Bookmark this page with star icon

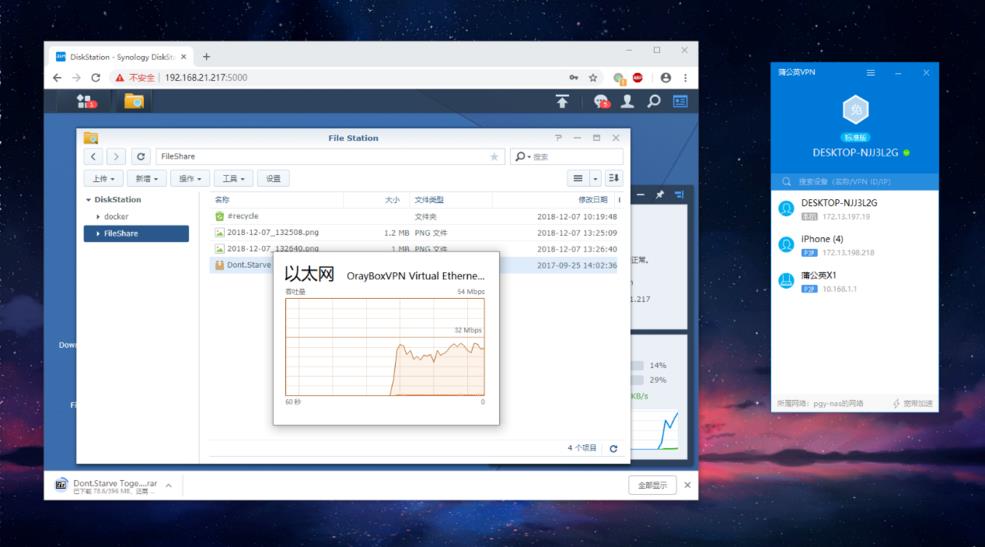(592, 77)
